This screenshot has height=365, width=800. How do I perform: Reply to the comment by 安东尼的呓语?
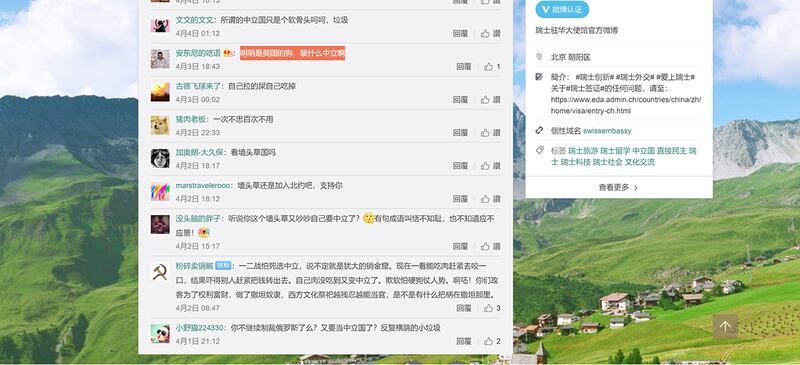[464, 66]
